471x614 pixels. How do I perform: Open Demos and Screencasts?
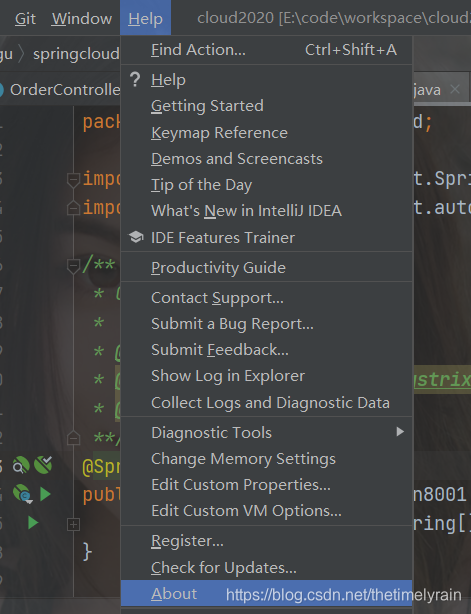pyautogui.click(x=266, y=159)
